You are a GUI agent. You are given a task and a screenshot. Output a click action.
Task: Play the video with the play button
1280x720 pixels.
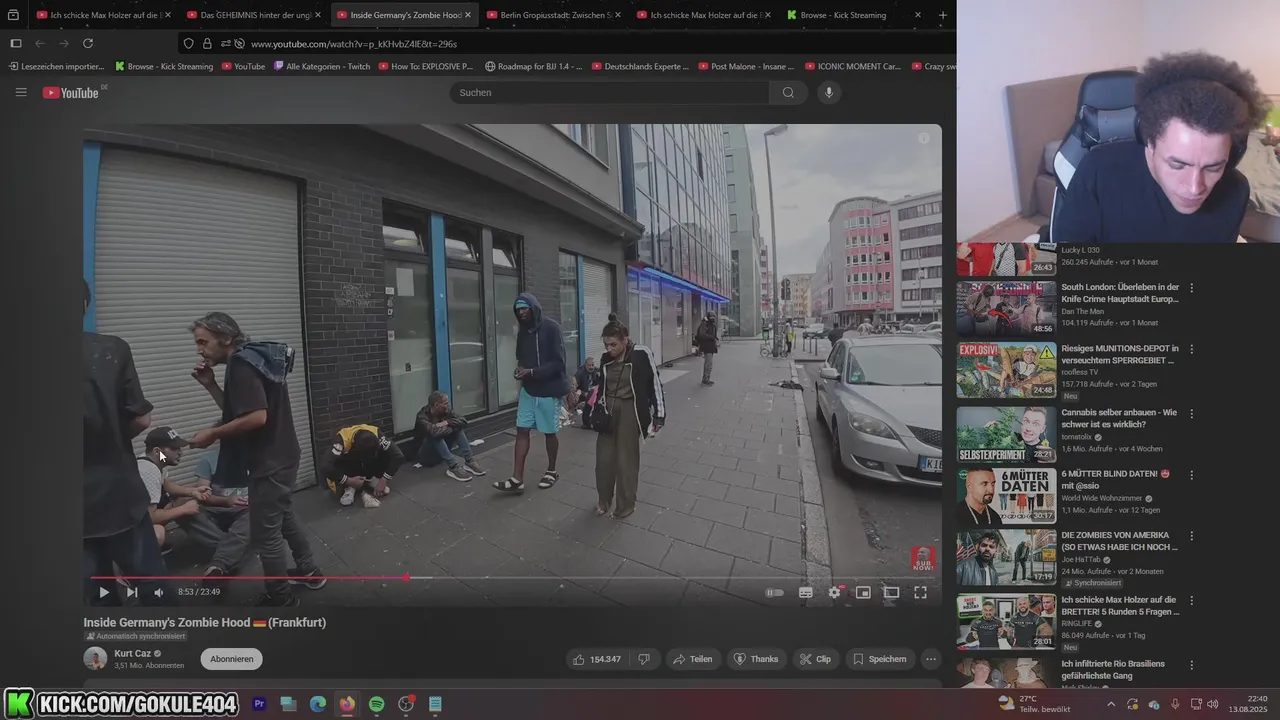point(104,592)
